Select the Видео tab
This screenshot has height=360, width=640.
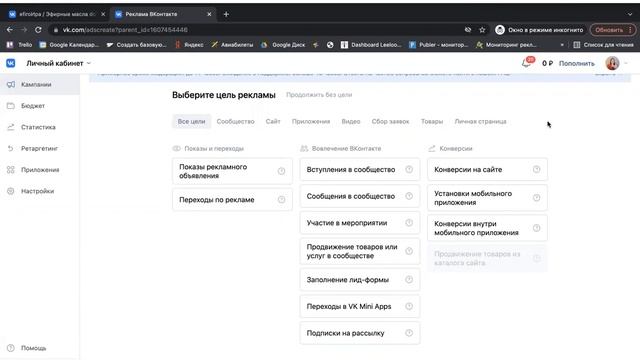351,122
